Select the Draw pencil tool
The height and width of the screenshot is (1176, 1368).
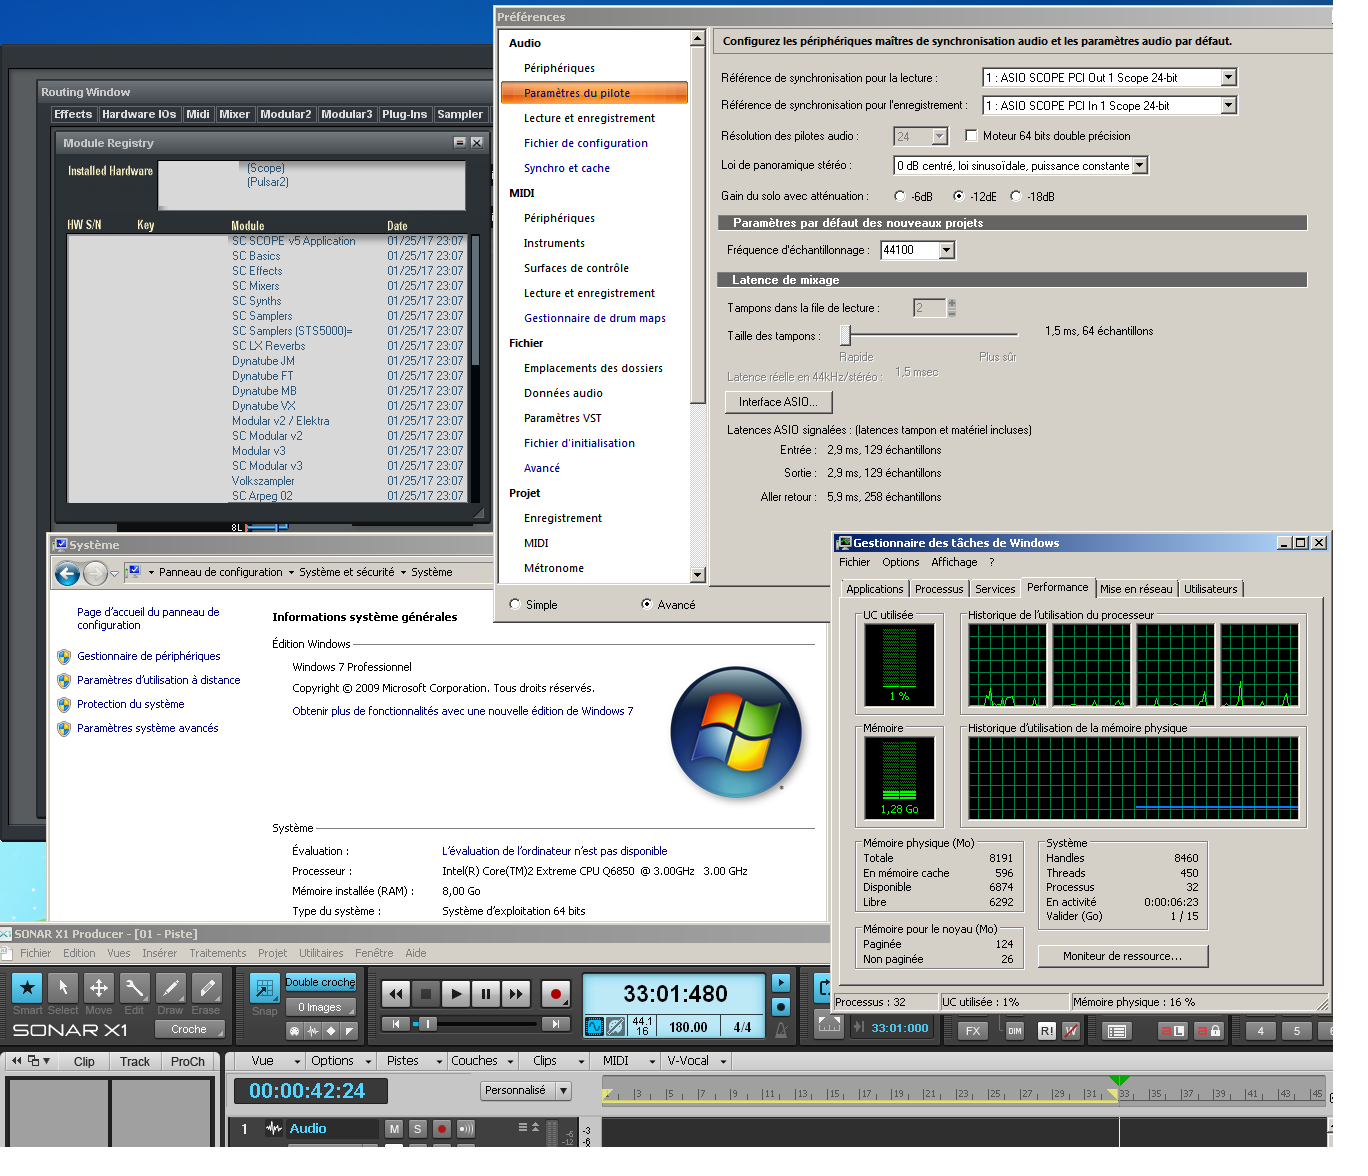(171, 988)
